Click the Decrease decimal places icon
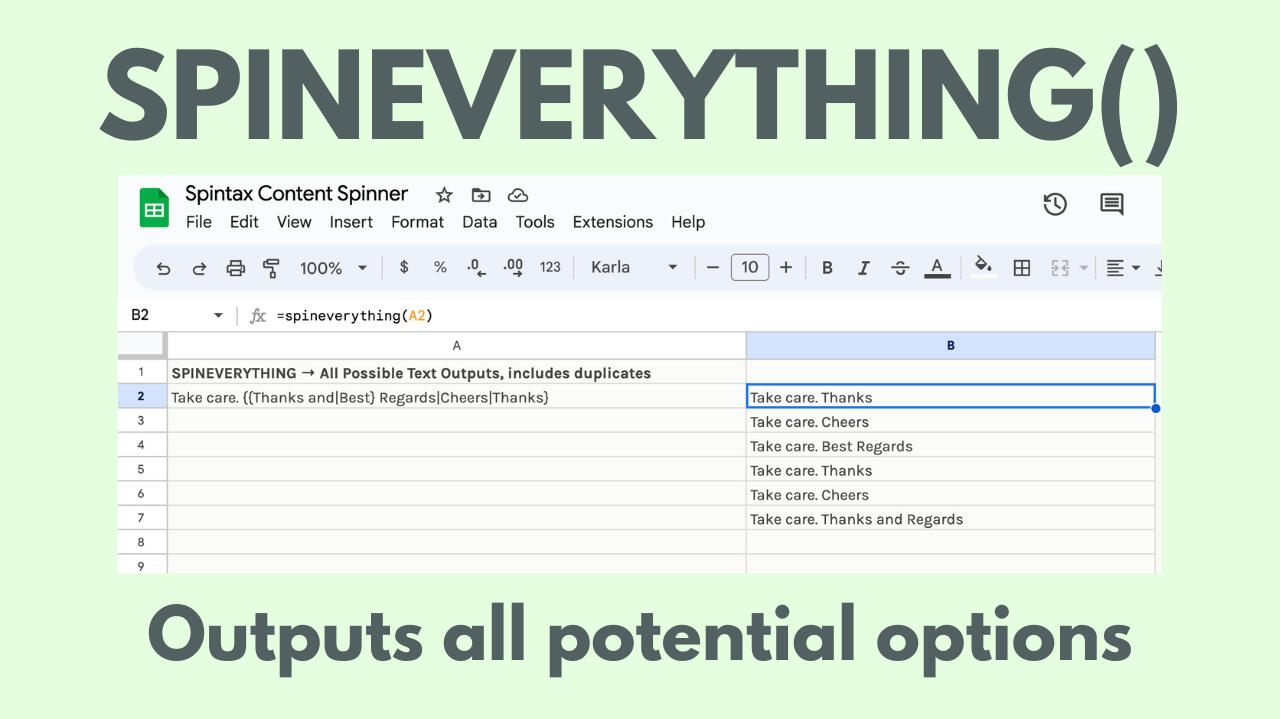 (x=475, y=267)
